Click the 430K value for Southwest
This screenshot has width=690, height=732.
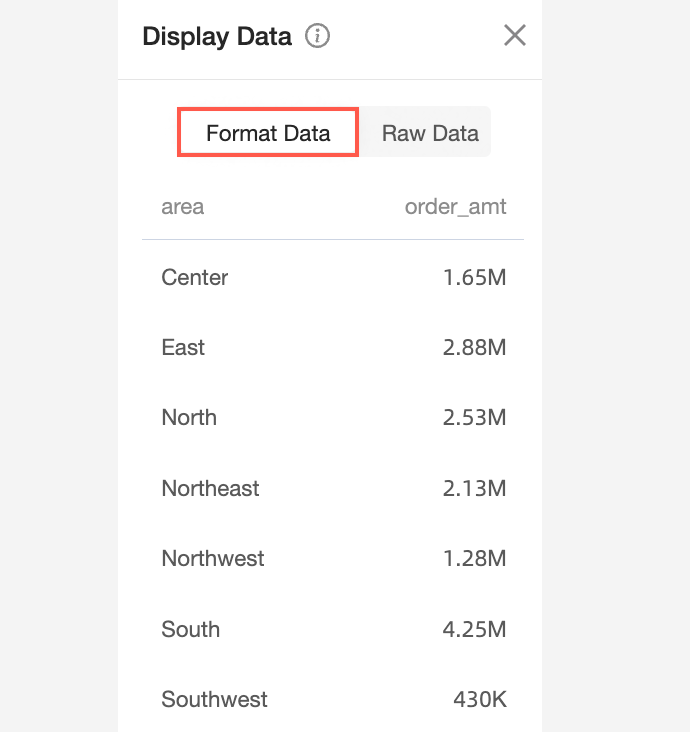click(480, 699)
